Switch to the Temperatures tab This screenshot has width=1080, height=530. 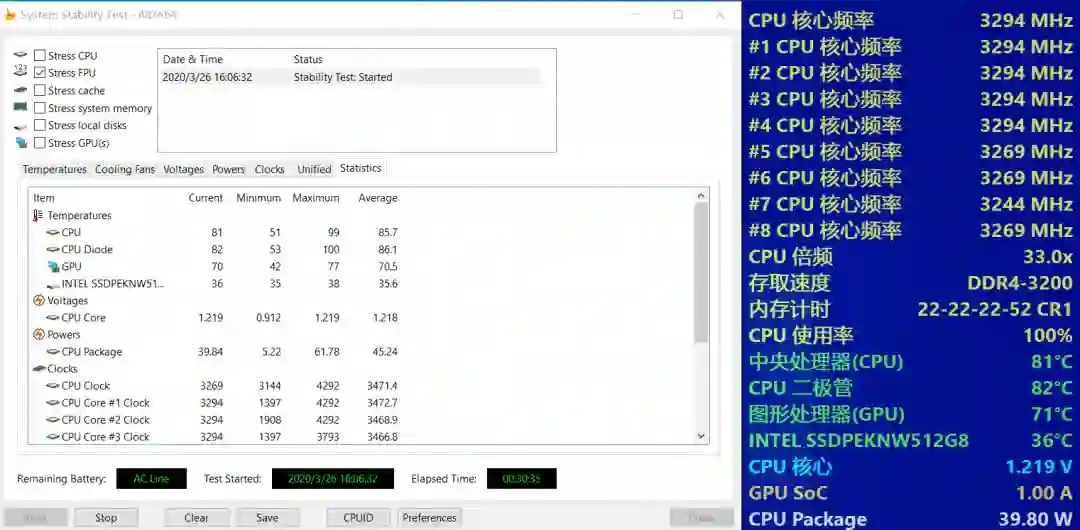point(54,170)
